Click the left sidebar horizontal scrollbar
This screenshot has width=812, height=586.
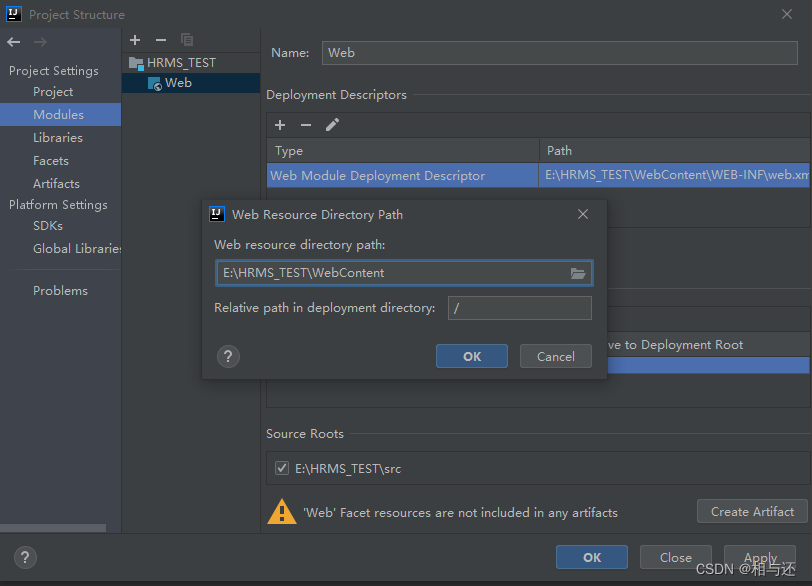(x=53, y=528)
